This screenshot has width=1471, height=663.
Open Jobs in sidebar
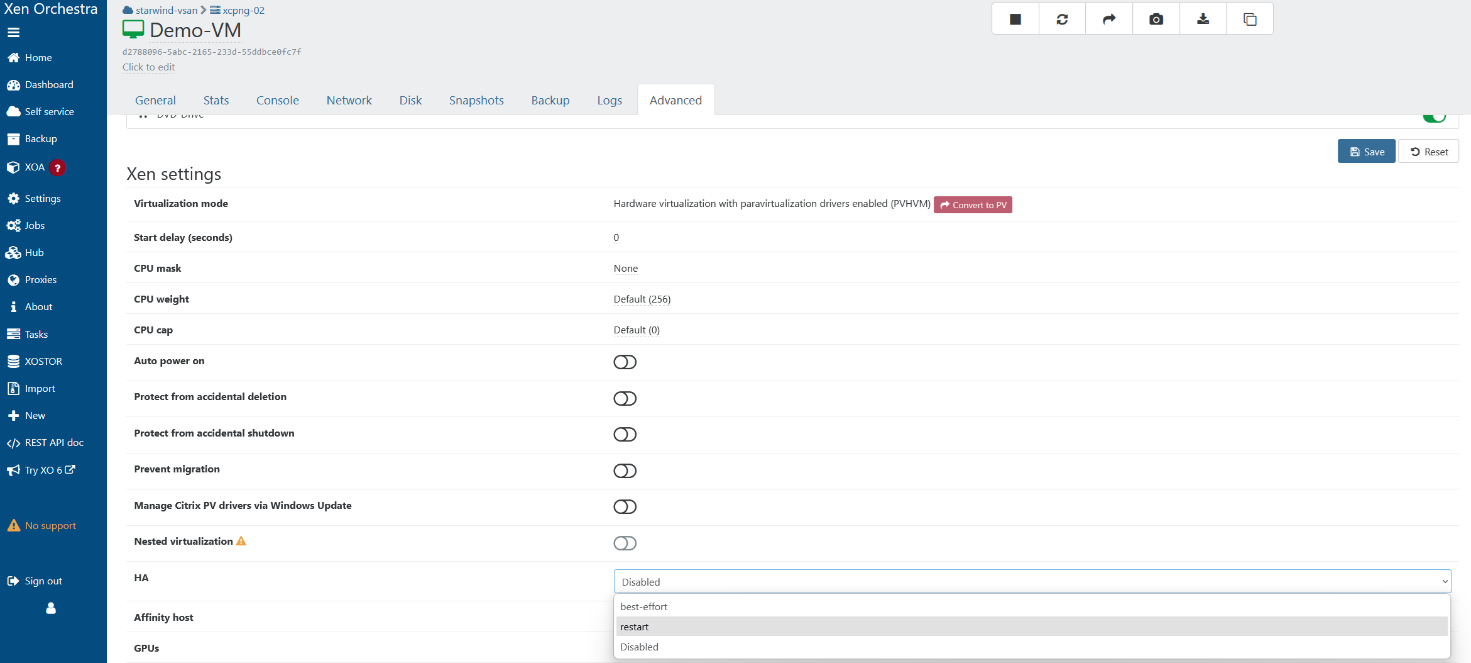click(x=26, y=226)
